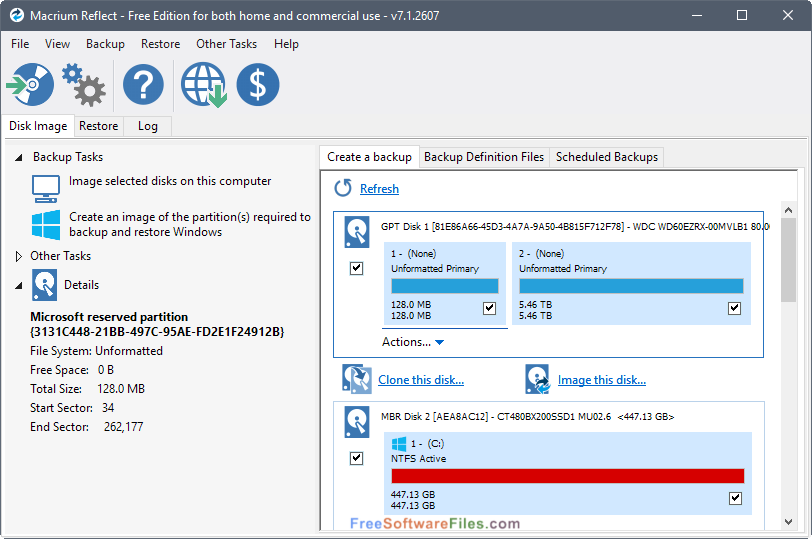This screenshot has height=539, width=812.
Task: Click the Details hard disk icon
Action: [44, 285]
